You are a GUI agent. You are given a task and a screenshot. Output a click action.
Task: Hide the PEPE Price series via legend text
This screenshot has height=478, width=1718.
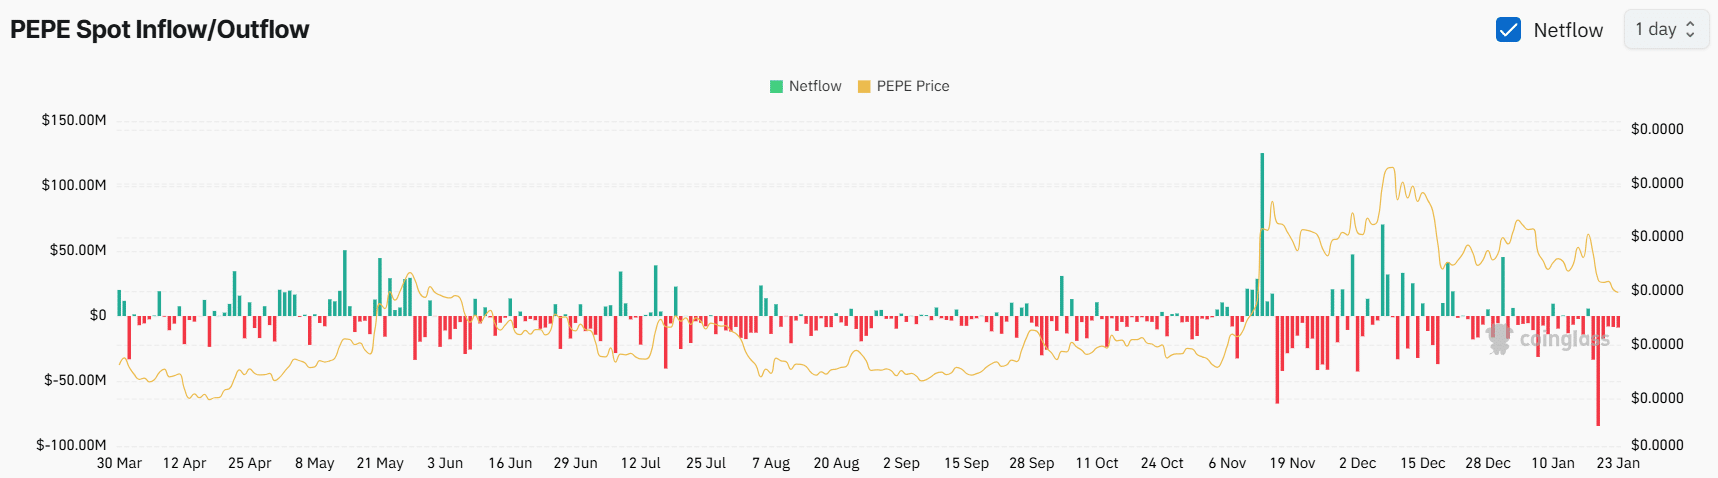tap(912, 86)
